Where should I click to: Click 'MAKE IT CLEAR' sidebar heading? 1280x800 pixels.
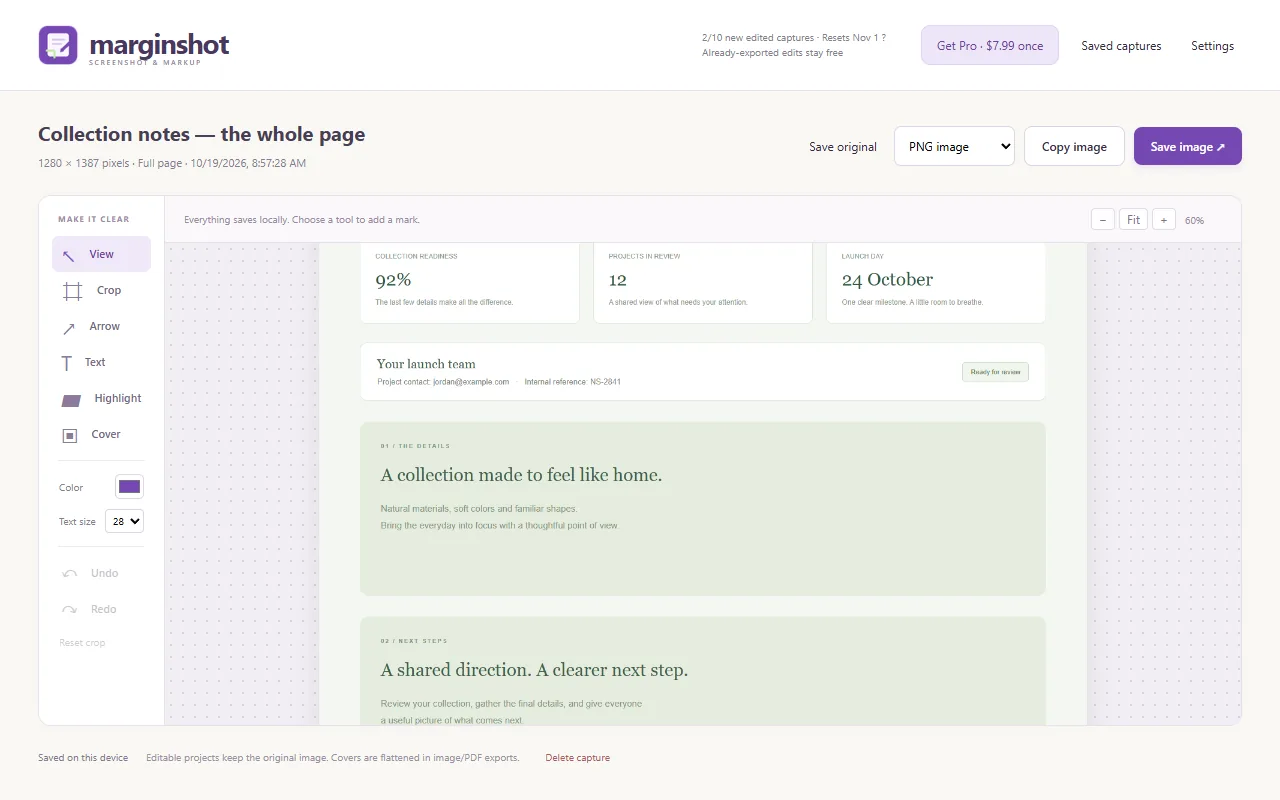pos(94,219)
